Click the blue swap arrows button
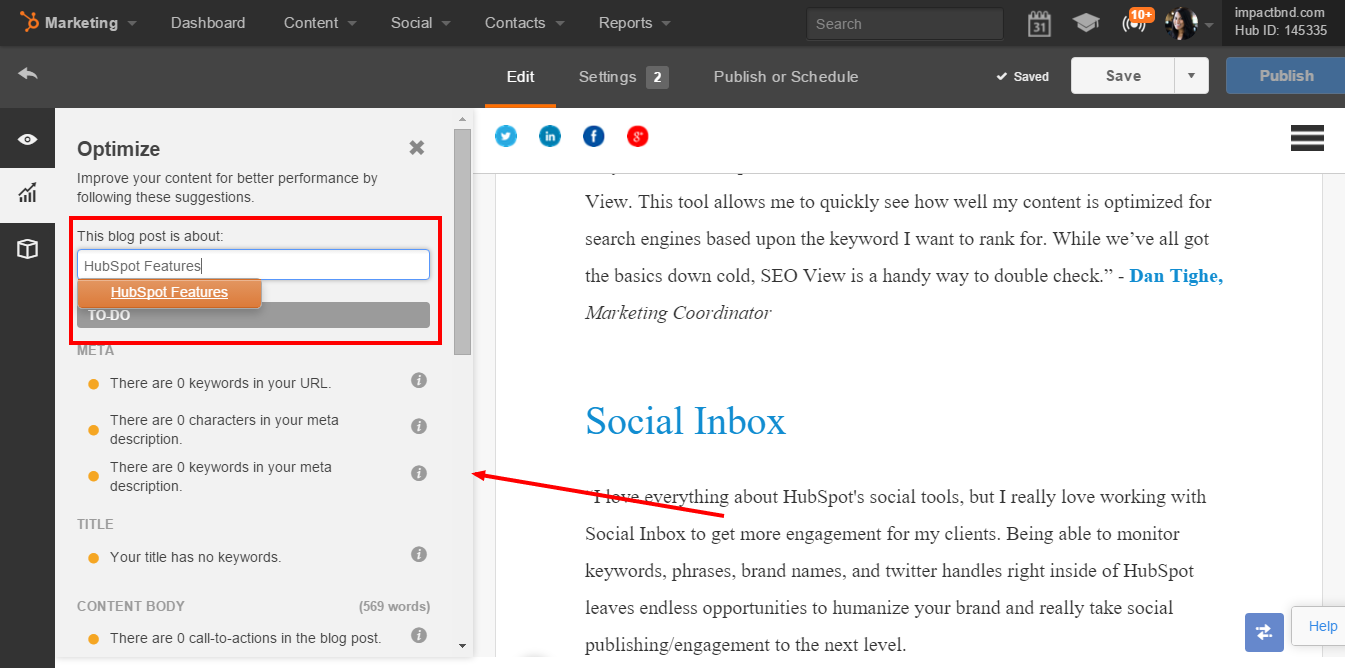This screenshot has width=1345, height=668. (1264, 632)
